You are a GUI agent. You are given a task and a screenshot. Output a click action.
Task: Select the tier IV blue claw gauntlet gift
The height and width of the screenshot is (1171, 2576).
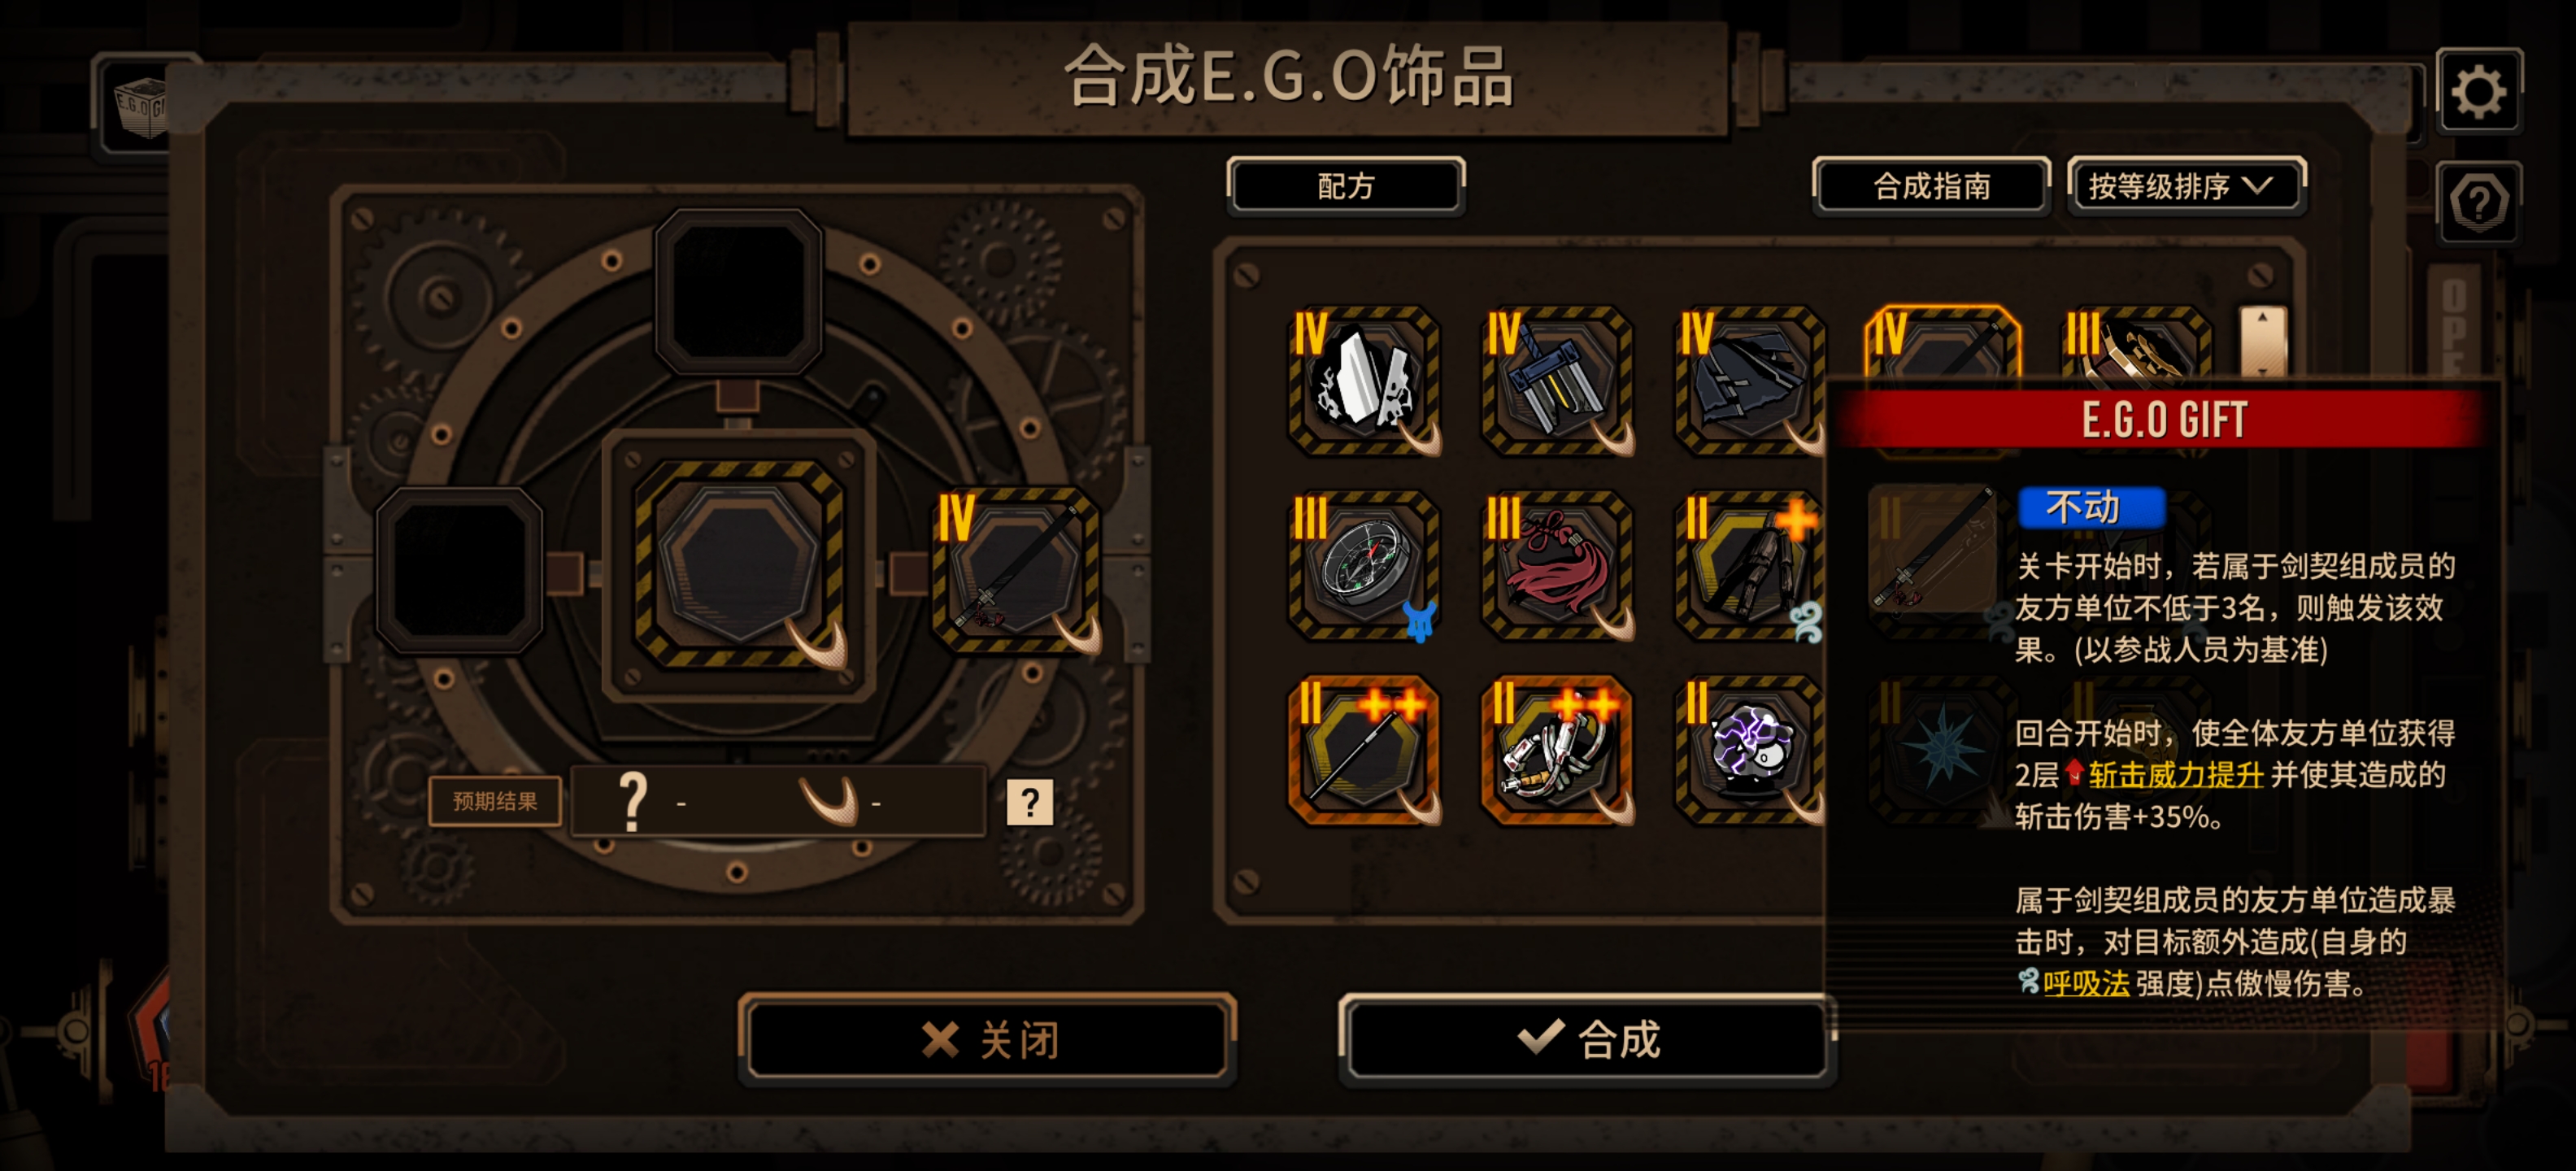(x=1558, y=381)
